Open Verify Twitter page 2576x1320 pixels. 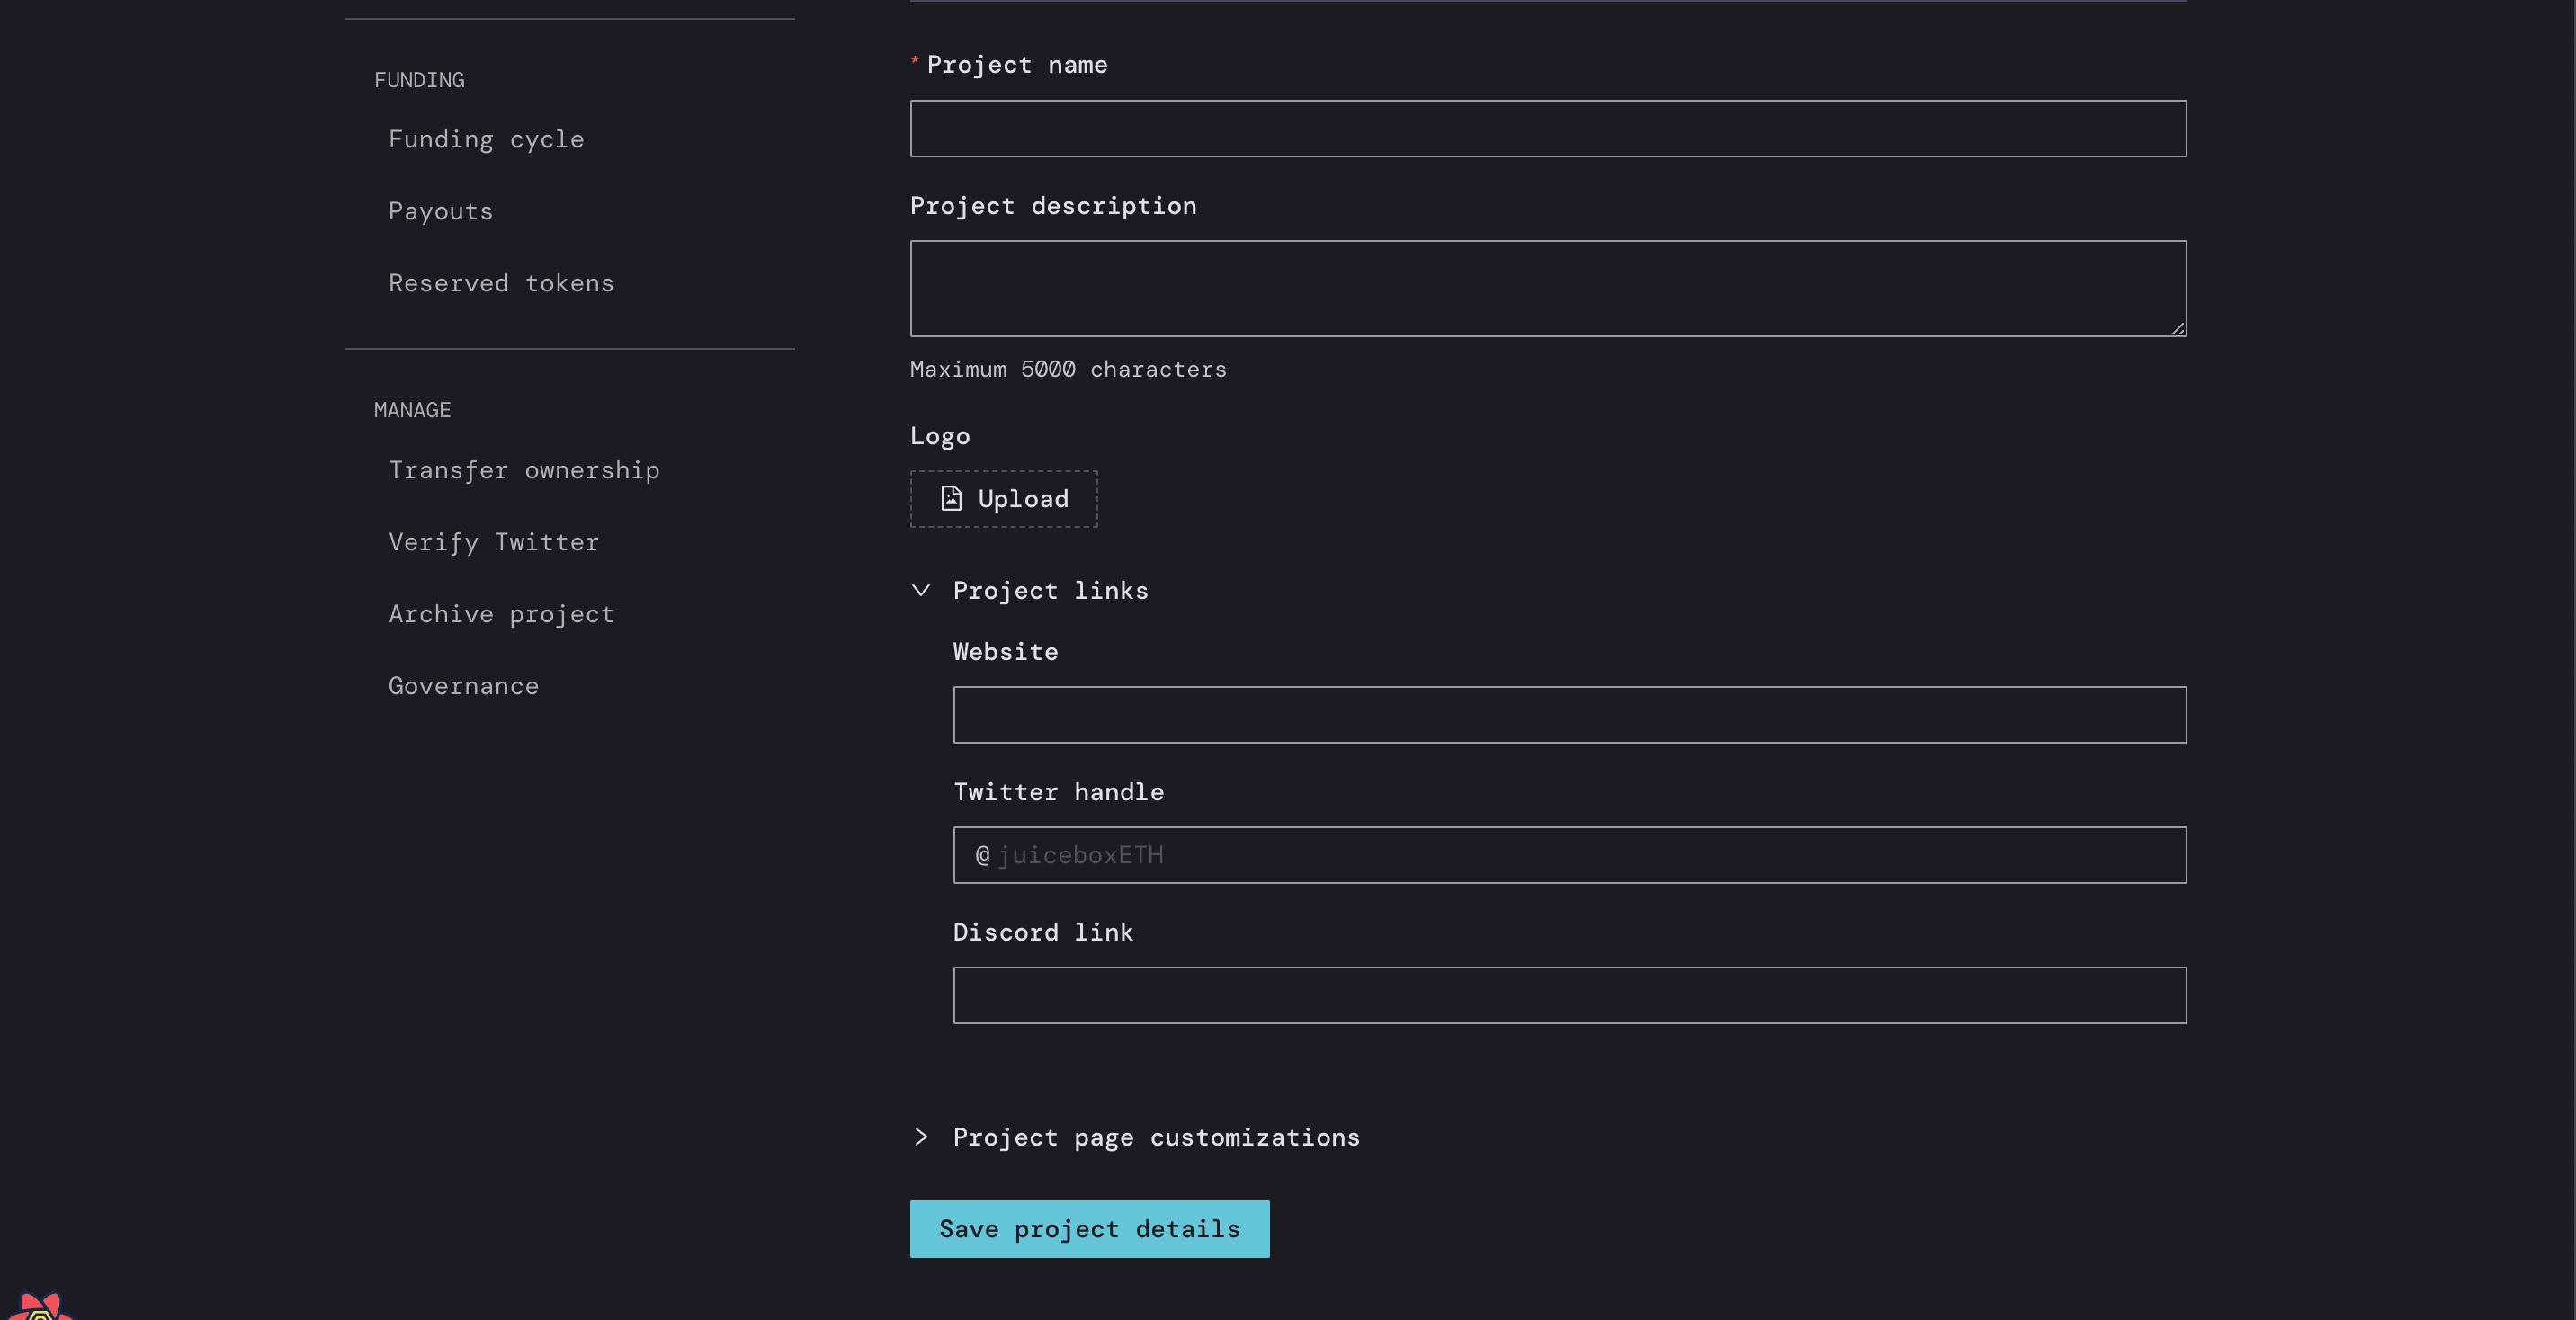tap(494, 542)
